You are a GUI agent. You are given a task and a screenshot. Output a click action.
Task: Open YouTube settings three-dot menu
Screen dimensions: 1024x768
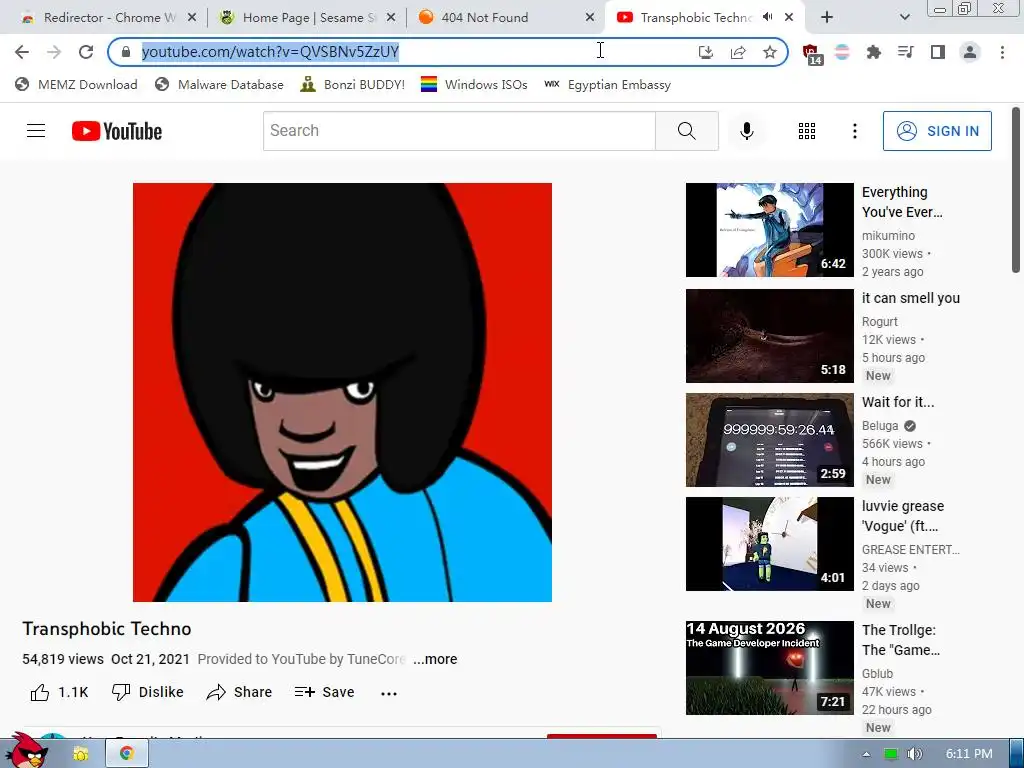pos(854,131)
